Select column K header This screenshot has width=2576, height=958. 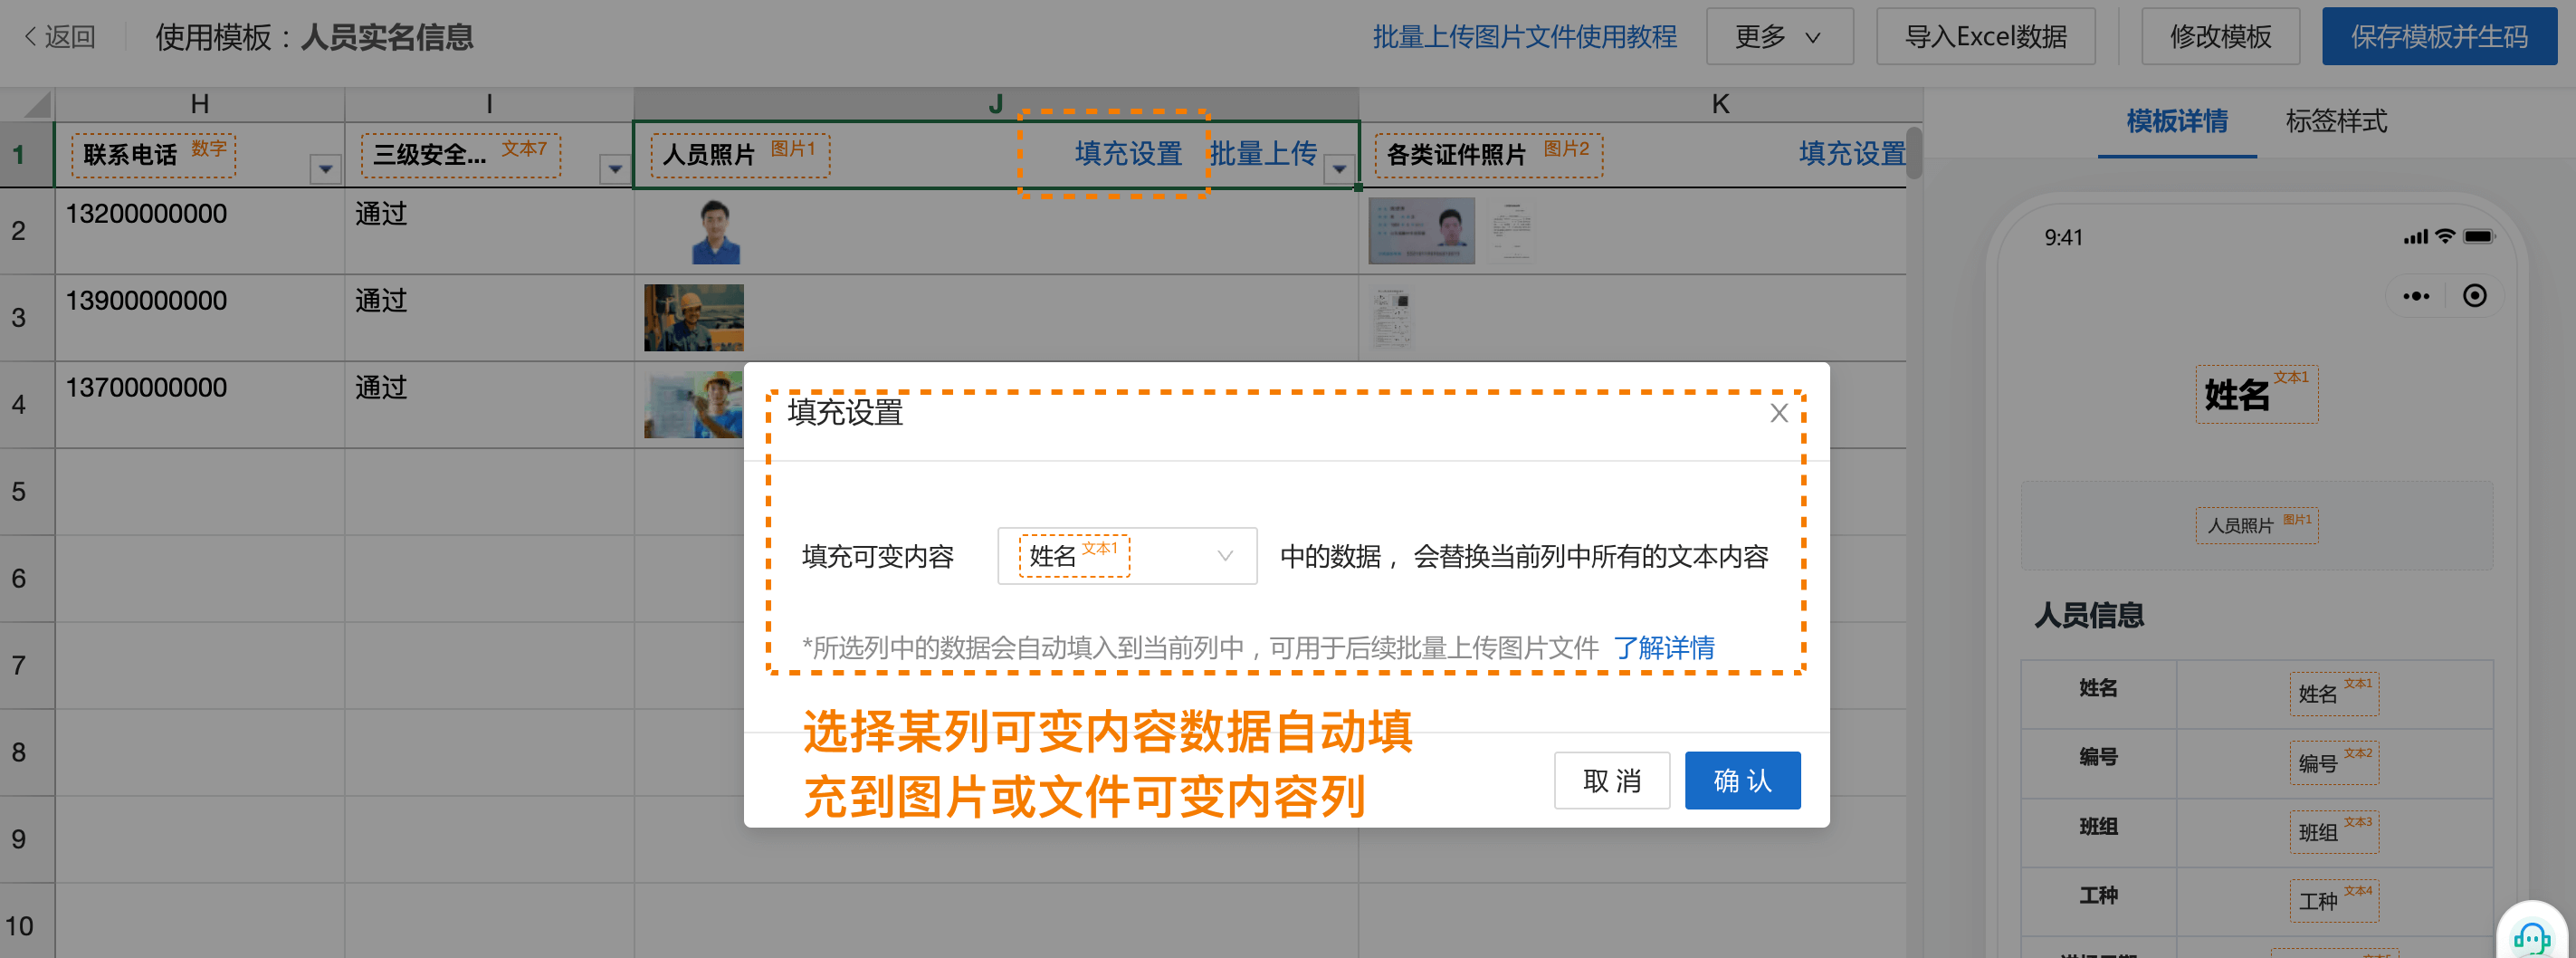pos(1720,104)
